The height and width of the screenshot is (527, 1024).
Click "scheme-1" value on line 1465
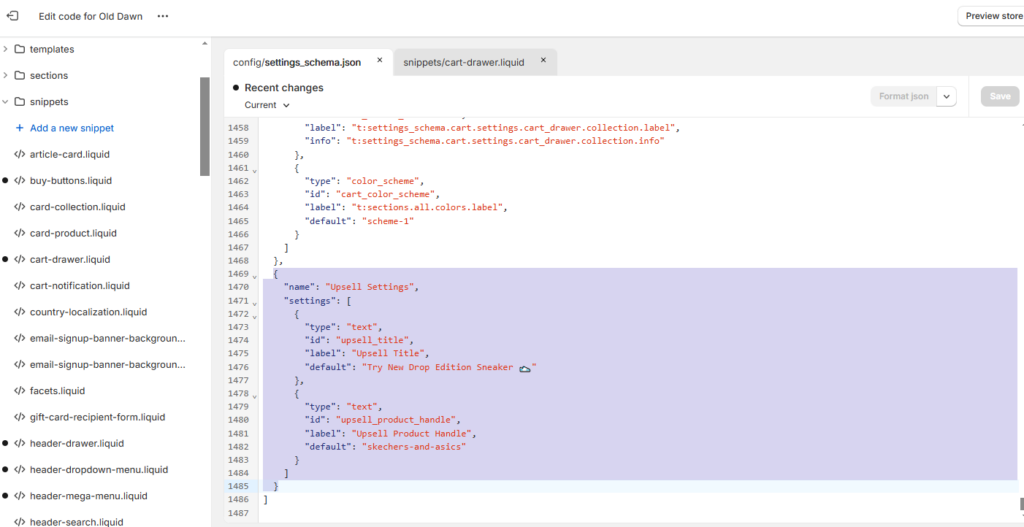tap(388, 221)
